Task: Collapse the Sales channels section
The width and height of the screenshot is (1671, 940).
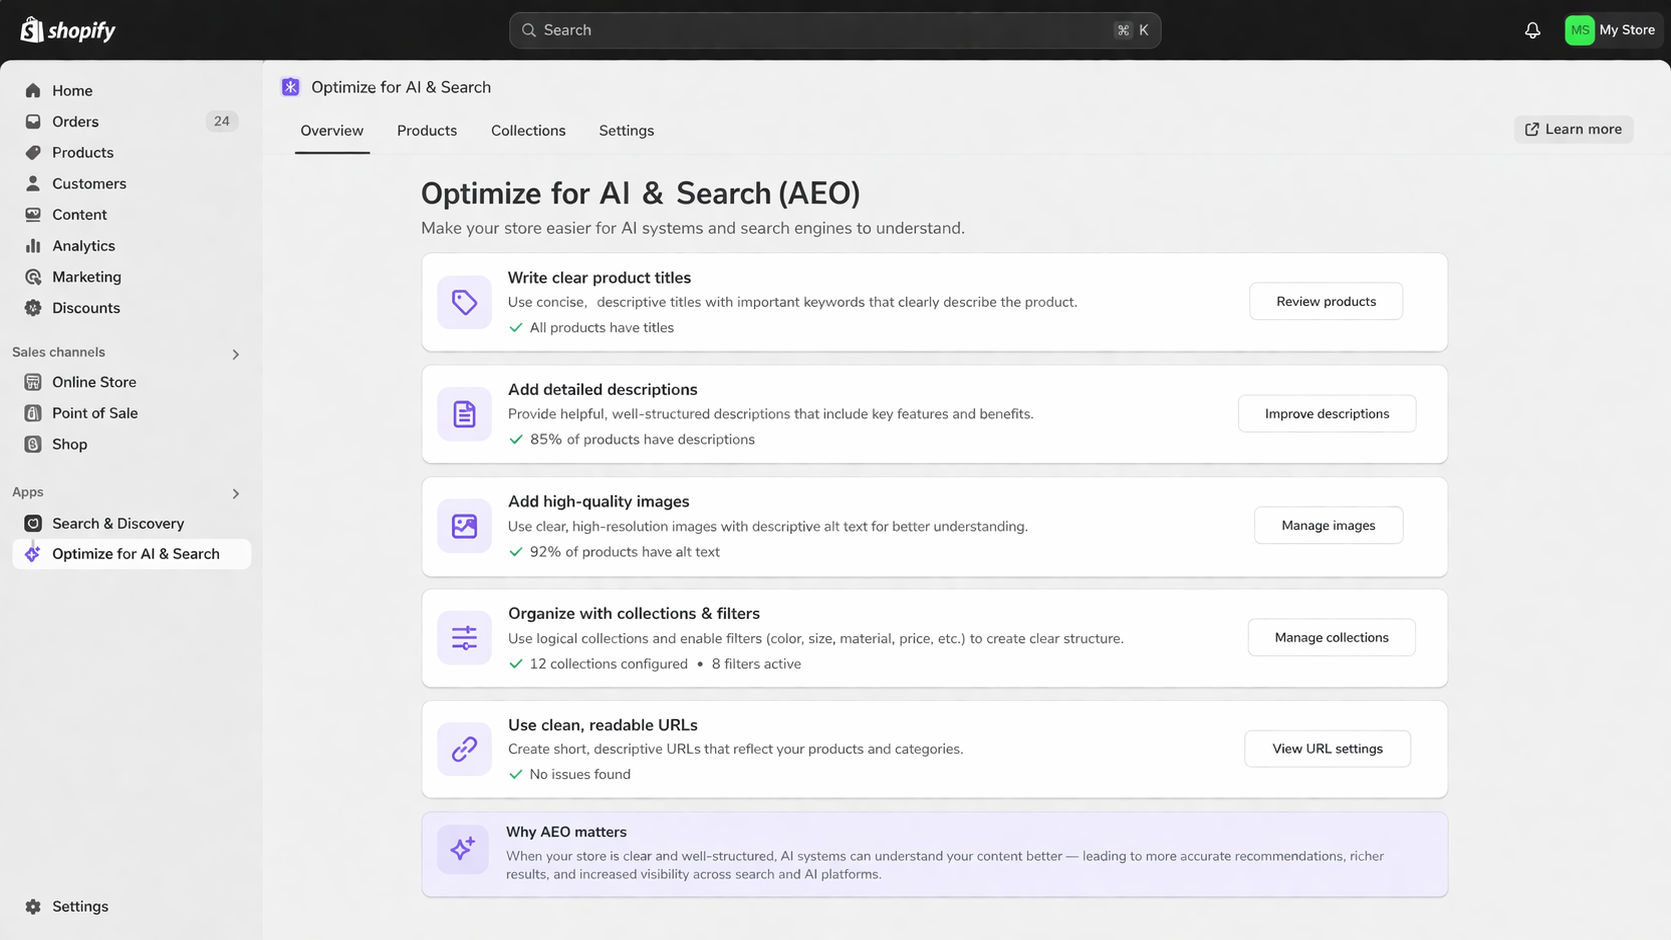Action: tap(235, 353)
